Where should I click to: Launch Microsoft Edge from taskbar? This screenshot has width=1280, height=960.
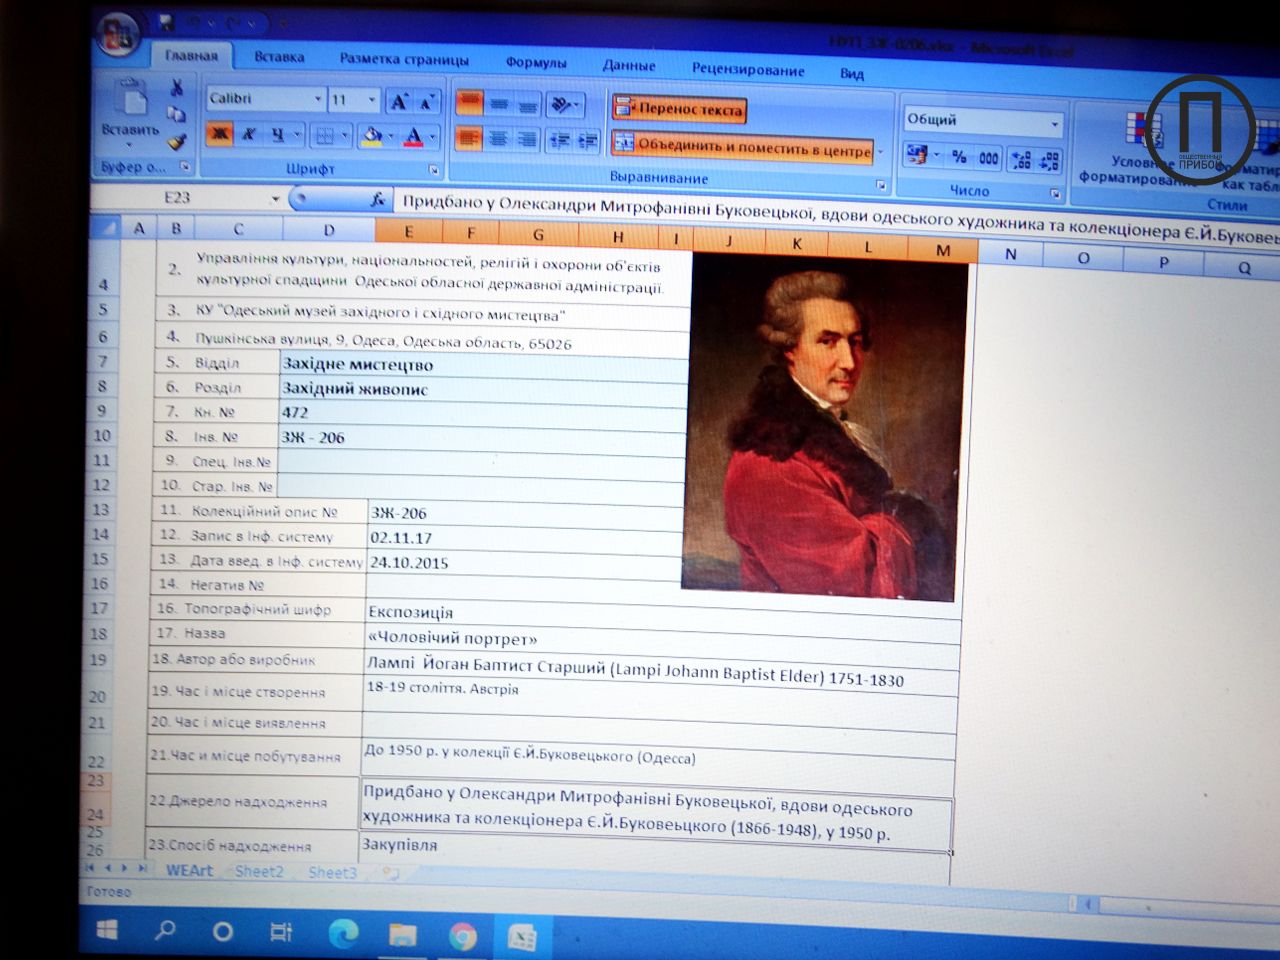pos(343,934)
